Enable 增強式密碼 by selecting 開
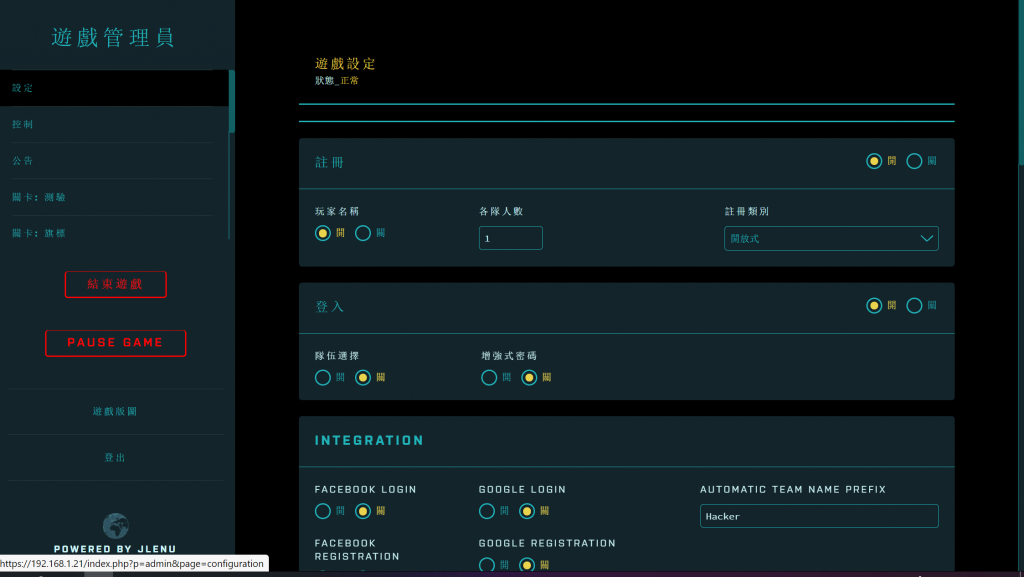The width and height of the screenshot is (1024, 577). 489,378
